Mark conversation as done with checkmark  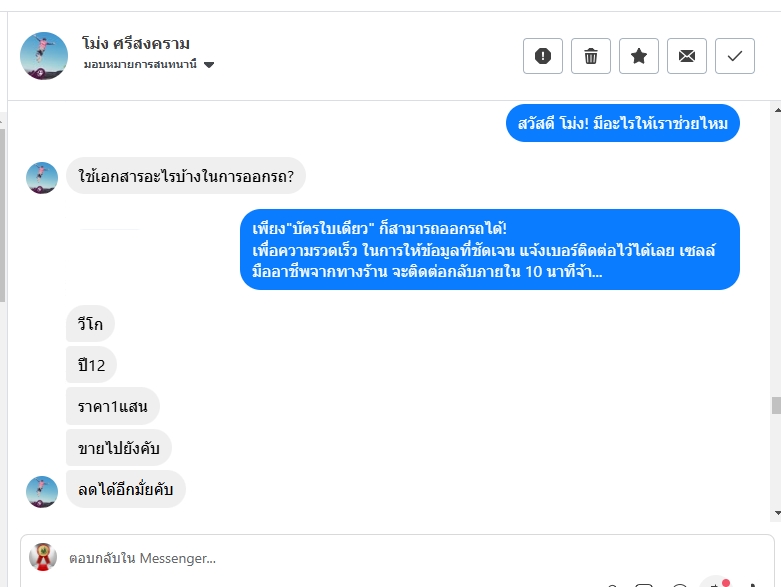tap(735, 56)
